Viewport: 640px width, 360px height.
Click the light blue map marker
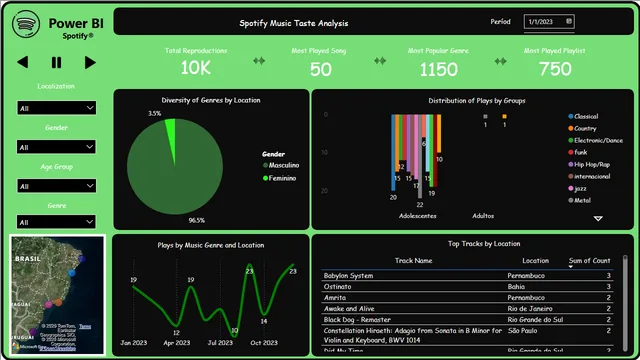tap(72, 273)
